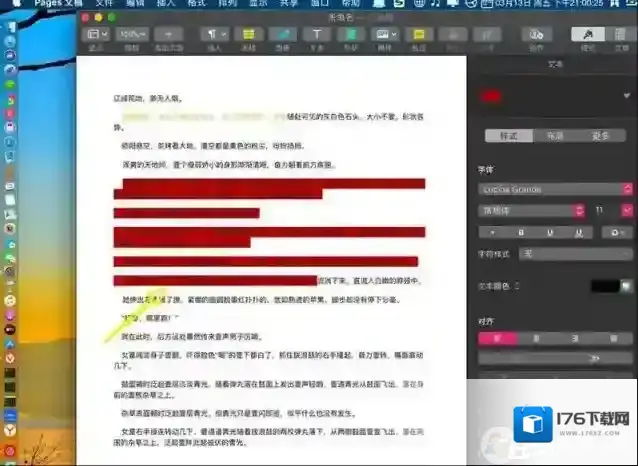Add a text box with the T icon
Screen dimensions: 638x466
coord(317,34)
